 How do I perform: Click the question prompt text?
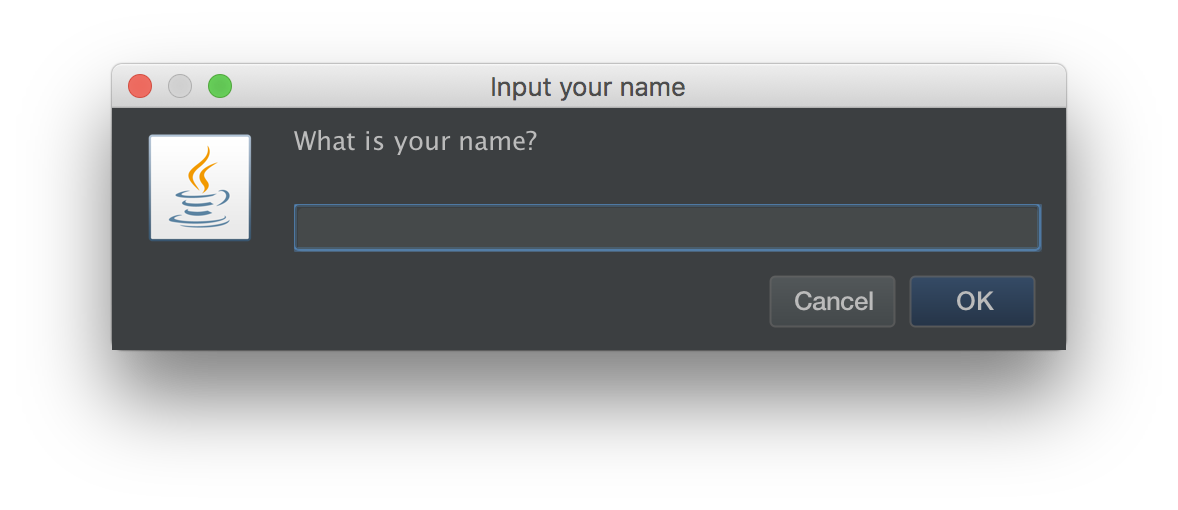click(x=415, y=141)
